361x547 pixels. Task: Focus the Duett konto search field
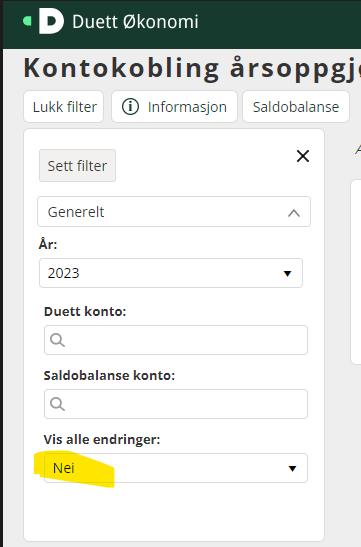pyautogui.click(x=176, y=340)
